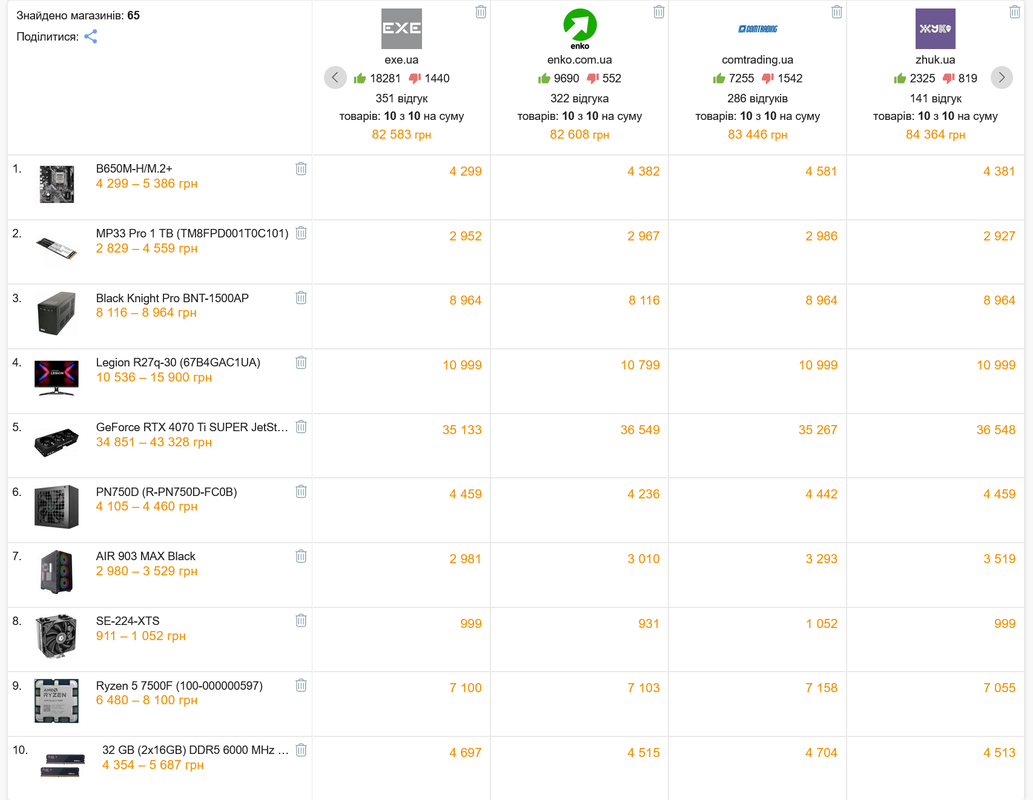Click the share icon next to Поділитися
Screen dimensions: 1033x800
pyautogui.click(x=91, y=36)
